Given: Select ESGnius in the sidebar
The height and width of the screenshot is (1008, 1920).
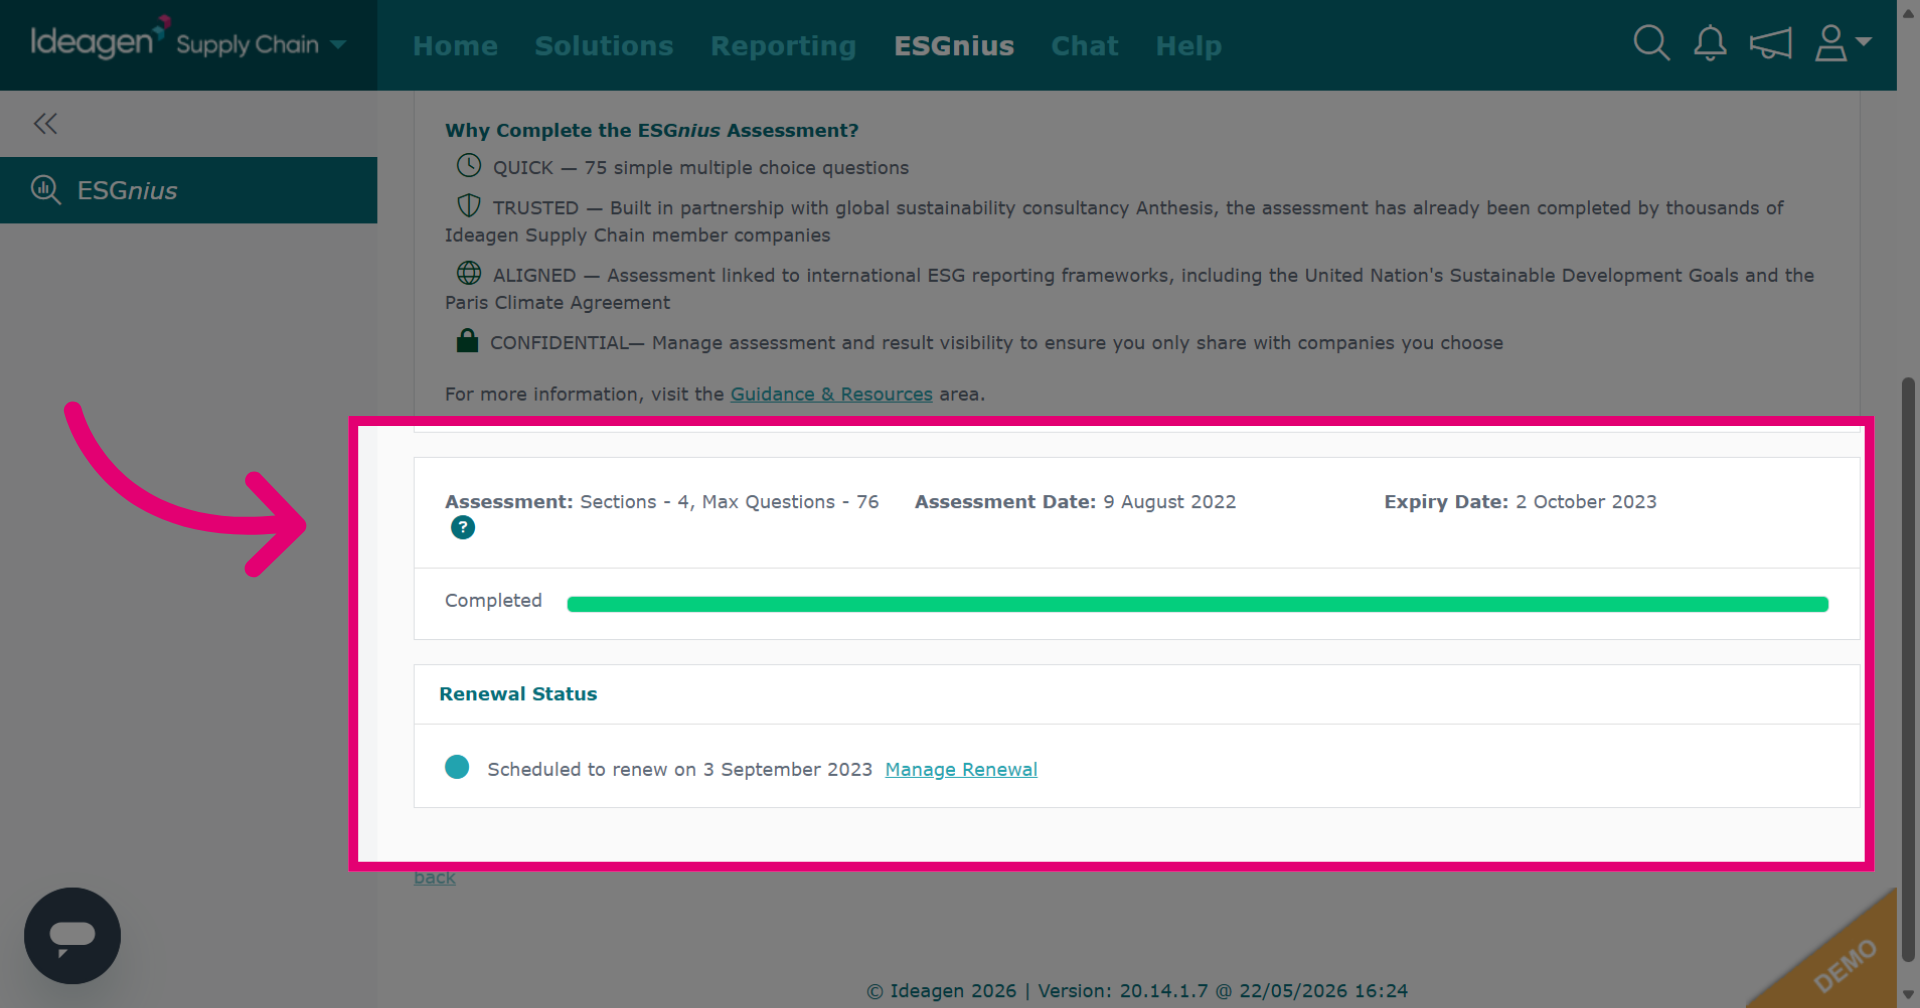Looking at the screenshot, I should click(188, 190).
